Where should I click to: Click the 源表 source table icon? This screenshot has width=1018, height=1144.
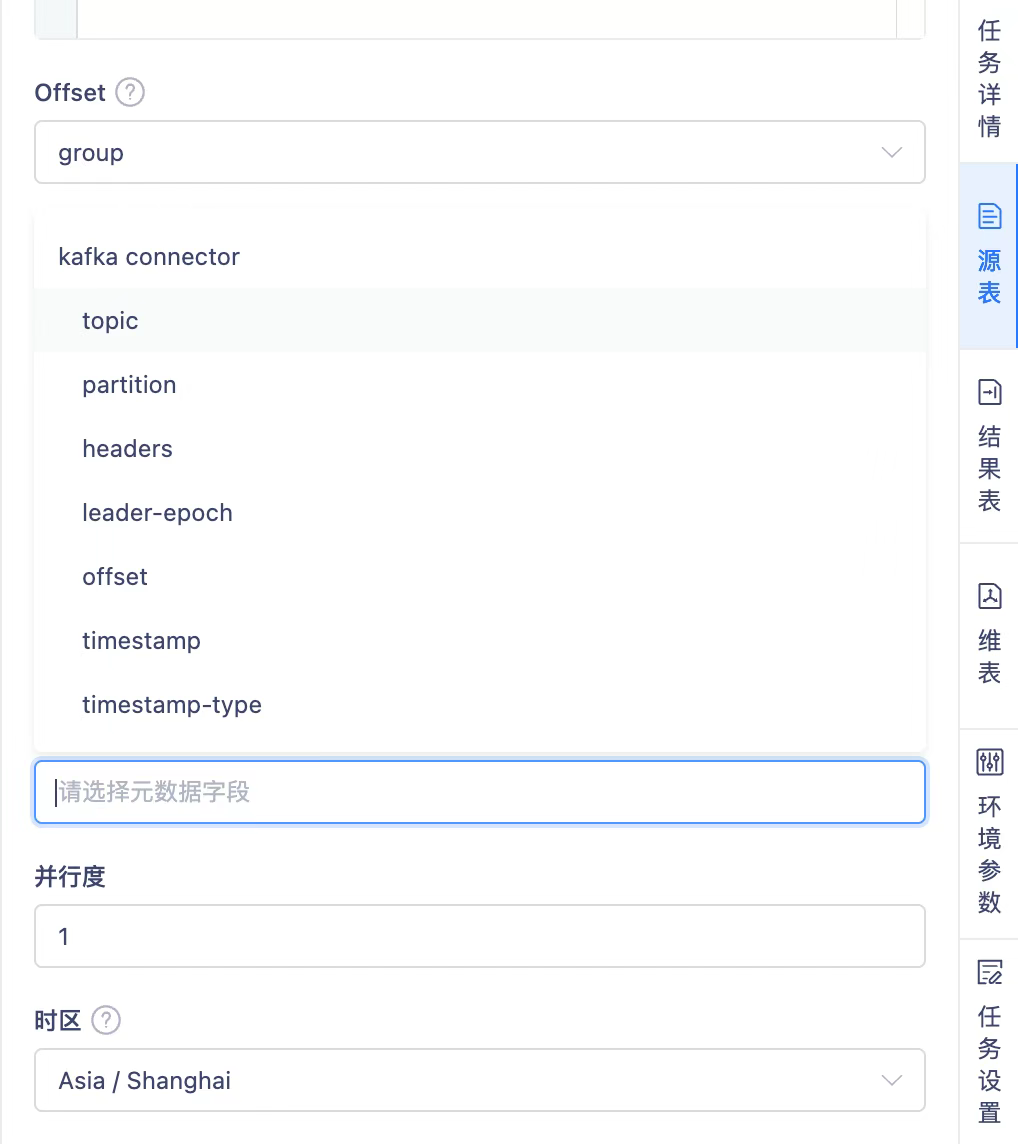pyautogui.click(x=989, y=215)
